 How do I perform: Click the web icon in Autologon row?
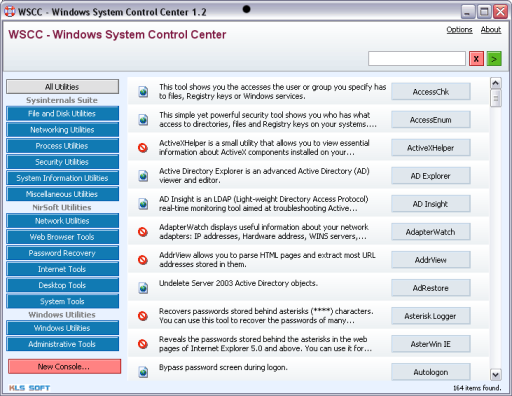(x=143, y=372)
